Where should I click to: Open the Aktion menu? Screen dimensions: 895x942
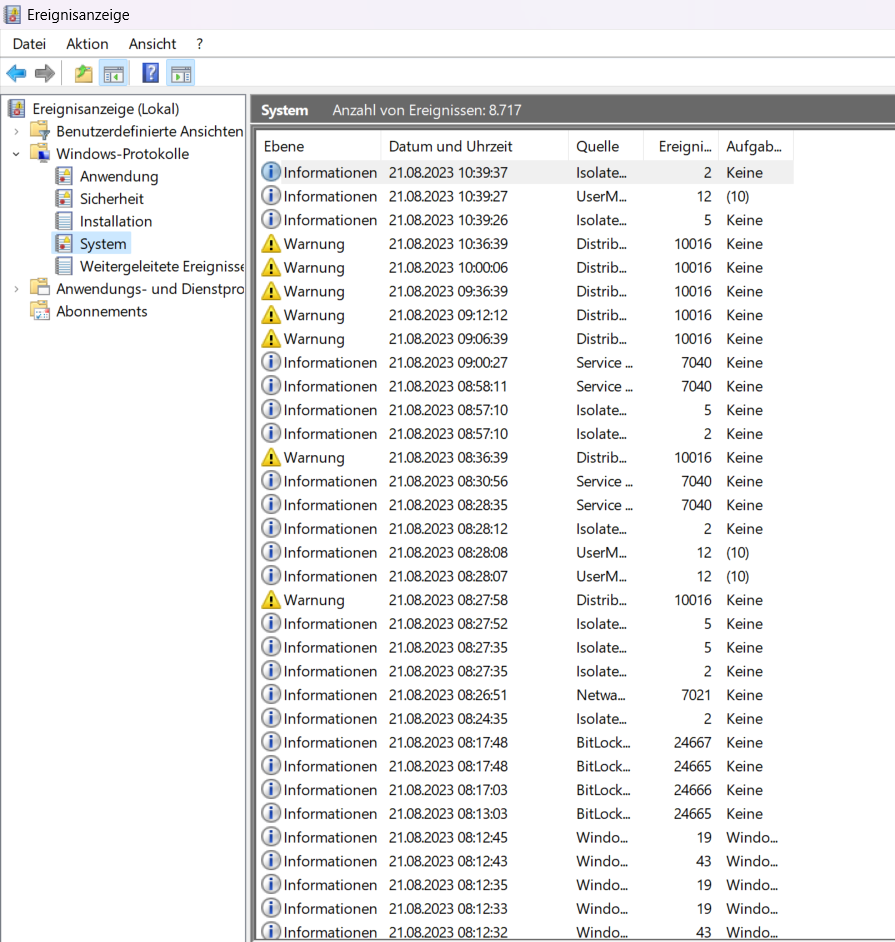[x=88, y=44]
